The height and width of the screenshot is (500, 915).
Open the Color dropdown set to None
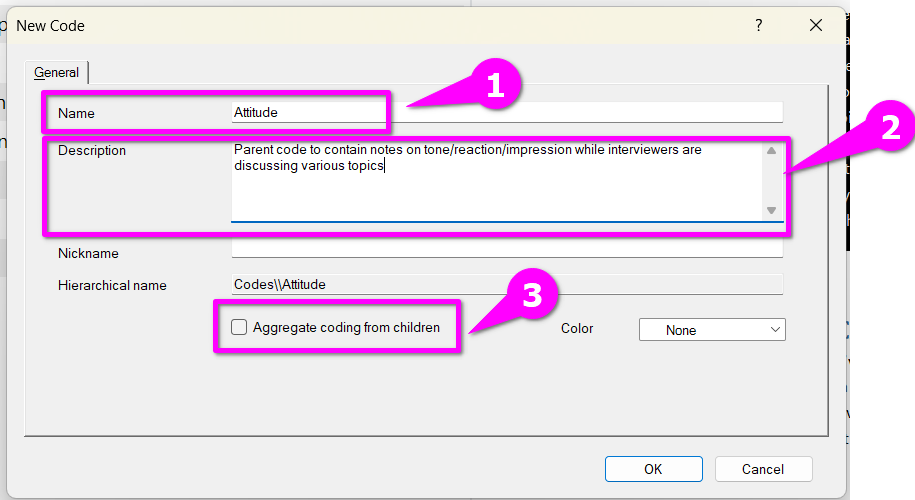click(x=711, y=330)
